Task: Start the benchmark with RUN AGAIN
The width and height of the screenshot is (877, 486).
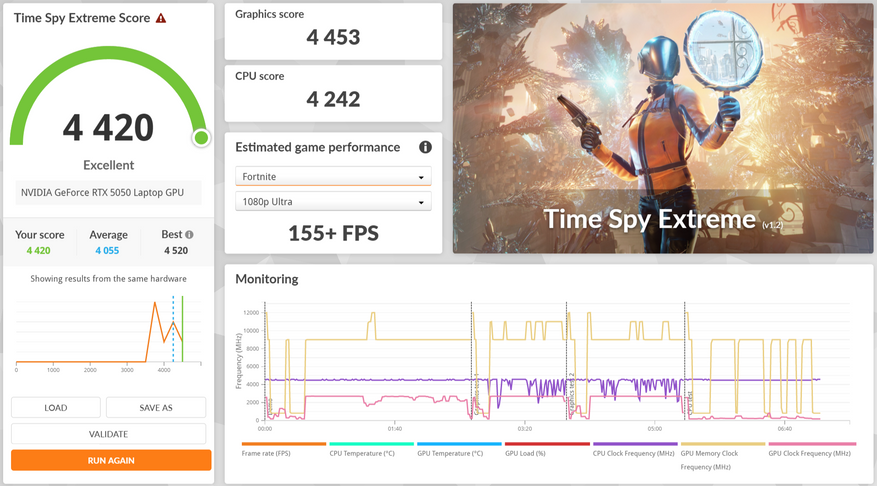Action: (111, 460)
